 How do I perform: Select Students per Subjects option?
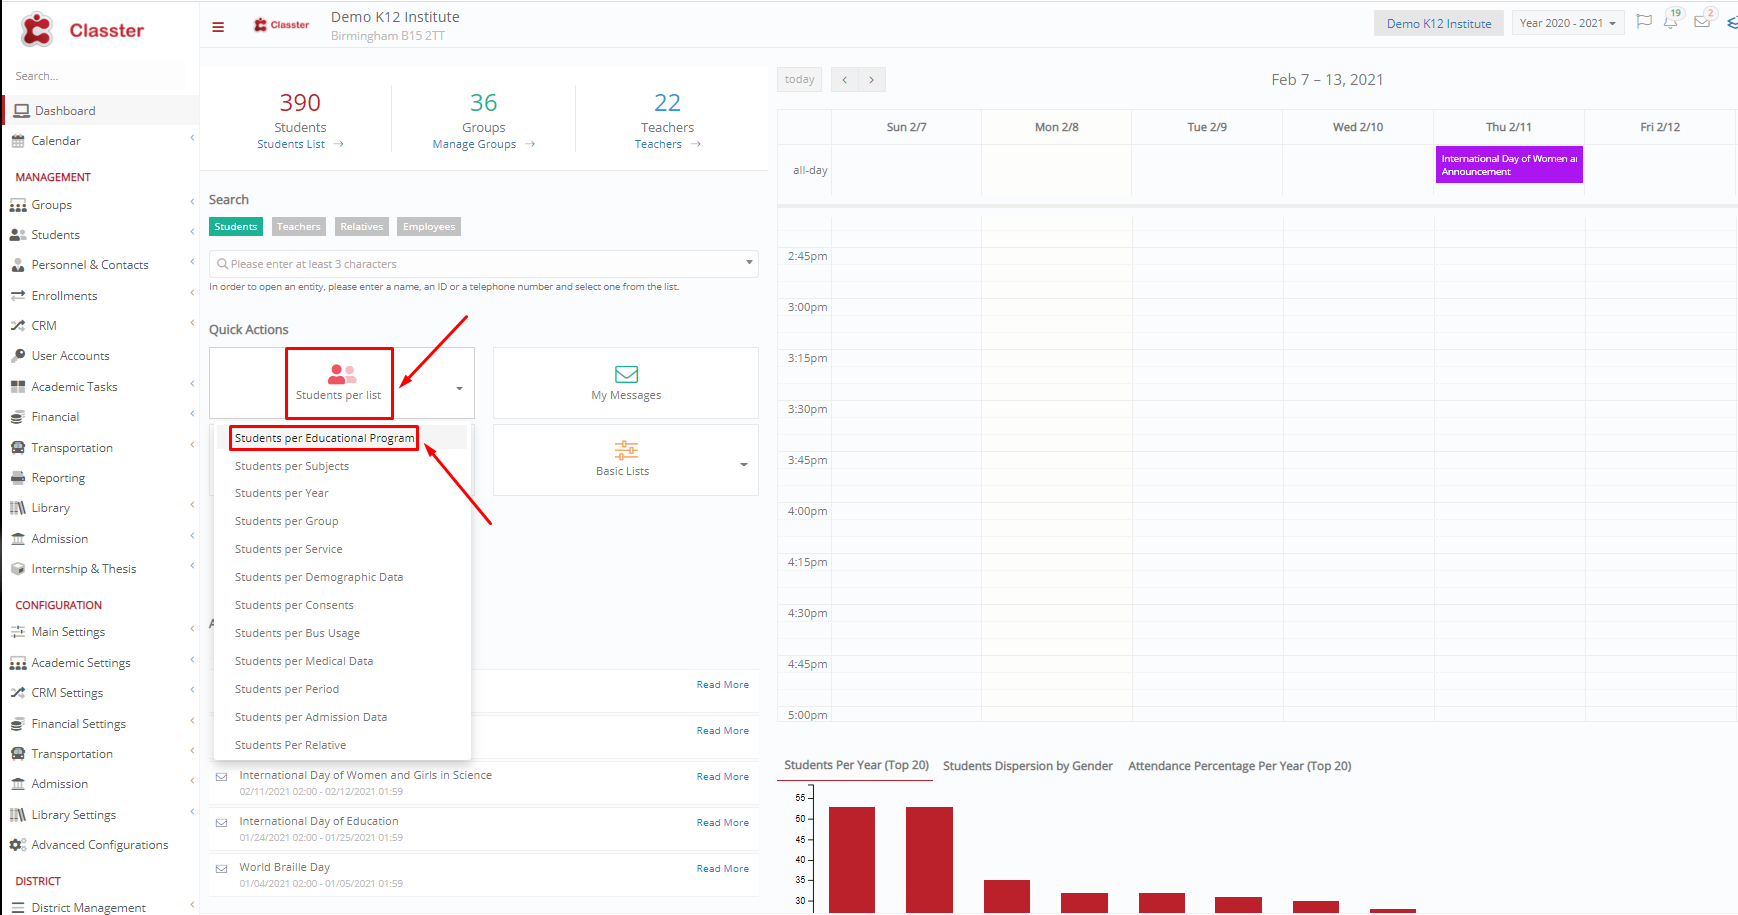292,466
